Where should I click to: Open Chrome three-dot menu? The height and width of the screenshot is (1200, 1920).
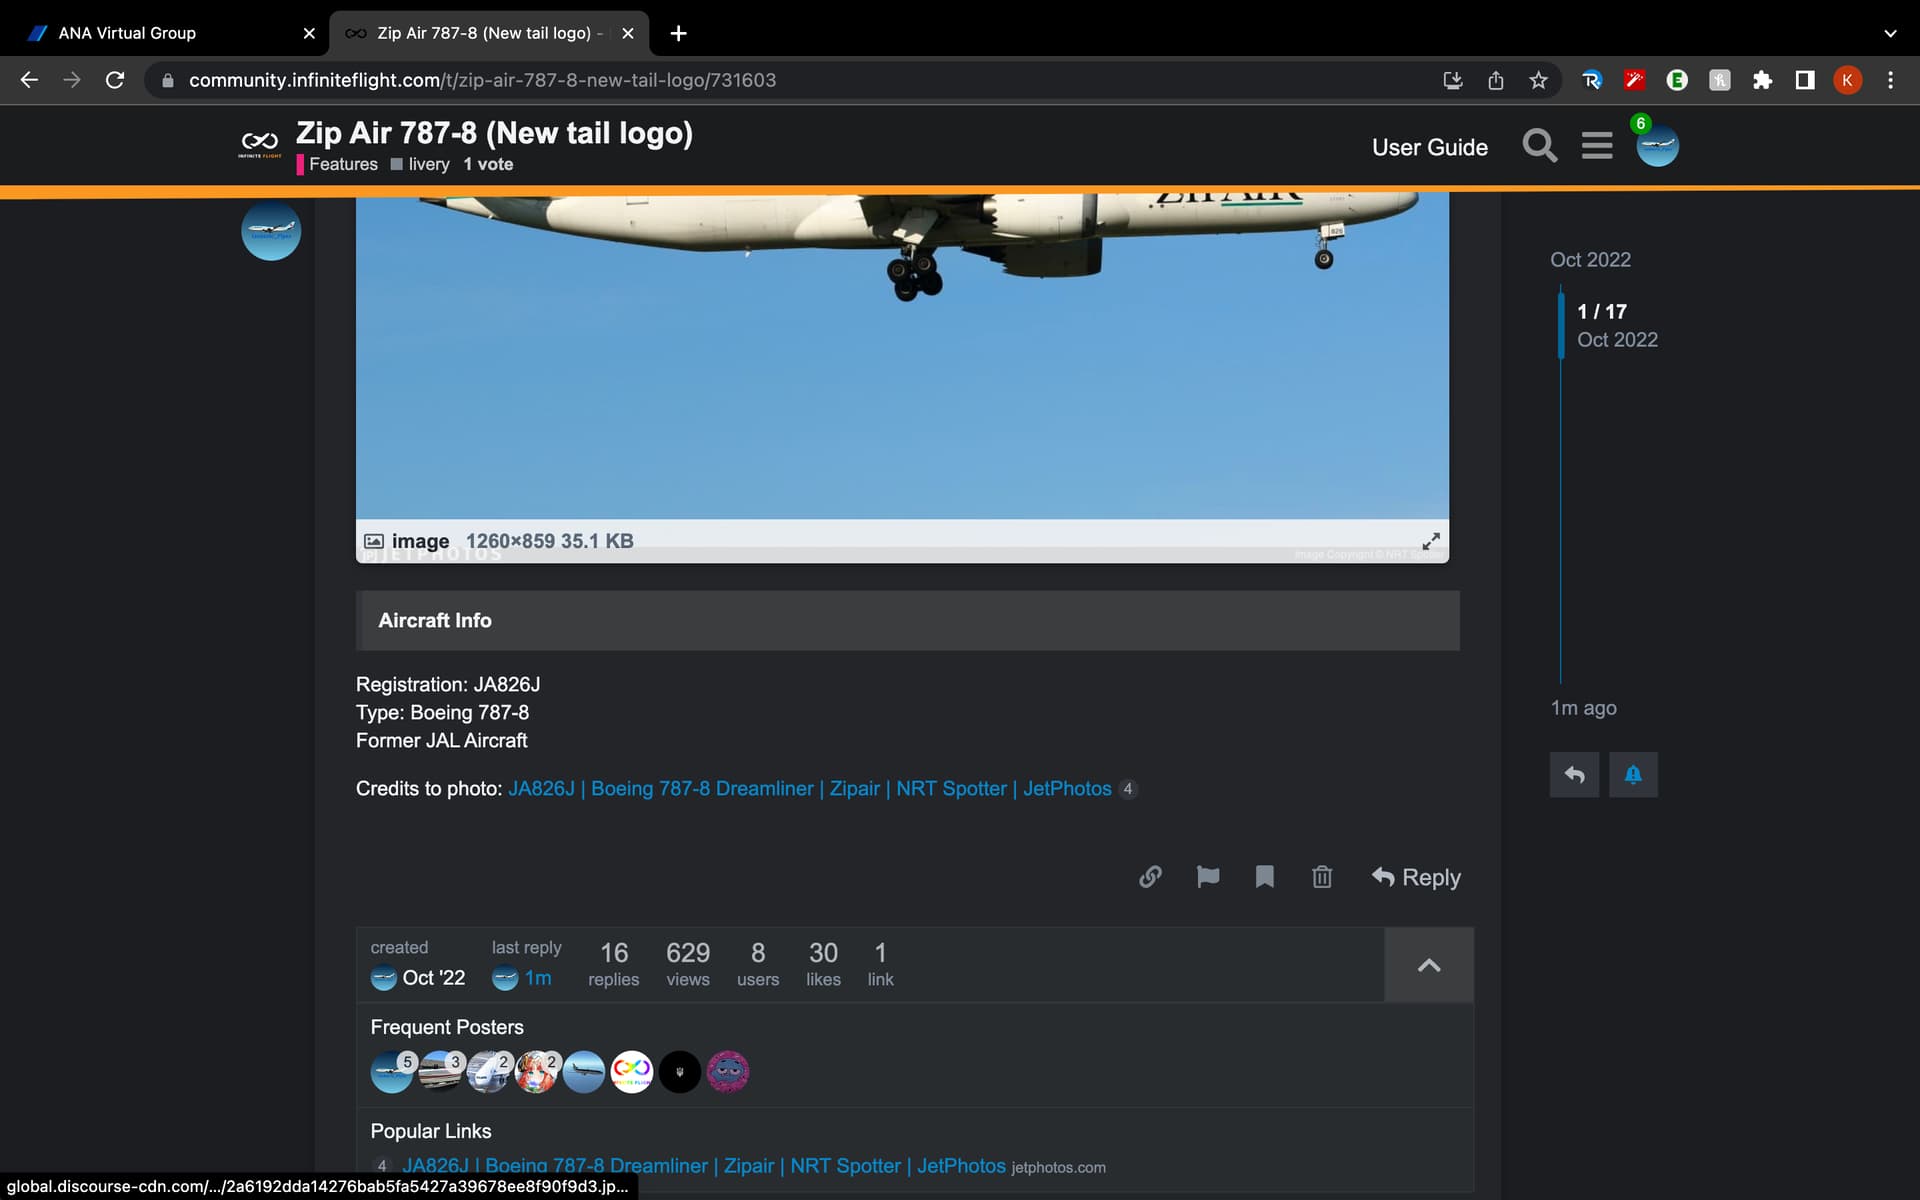click(x=1890, y=80)
